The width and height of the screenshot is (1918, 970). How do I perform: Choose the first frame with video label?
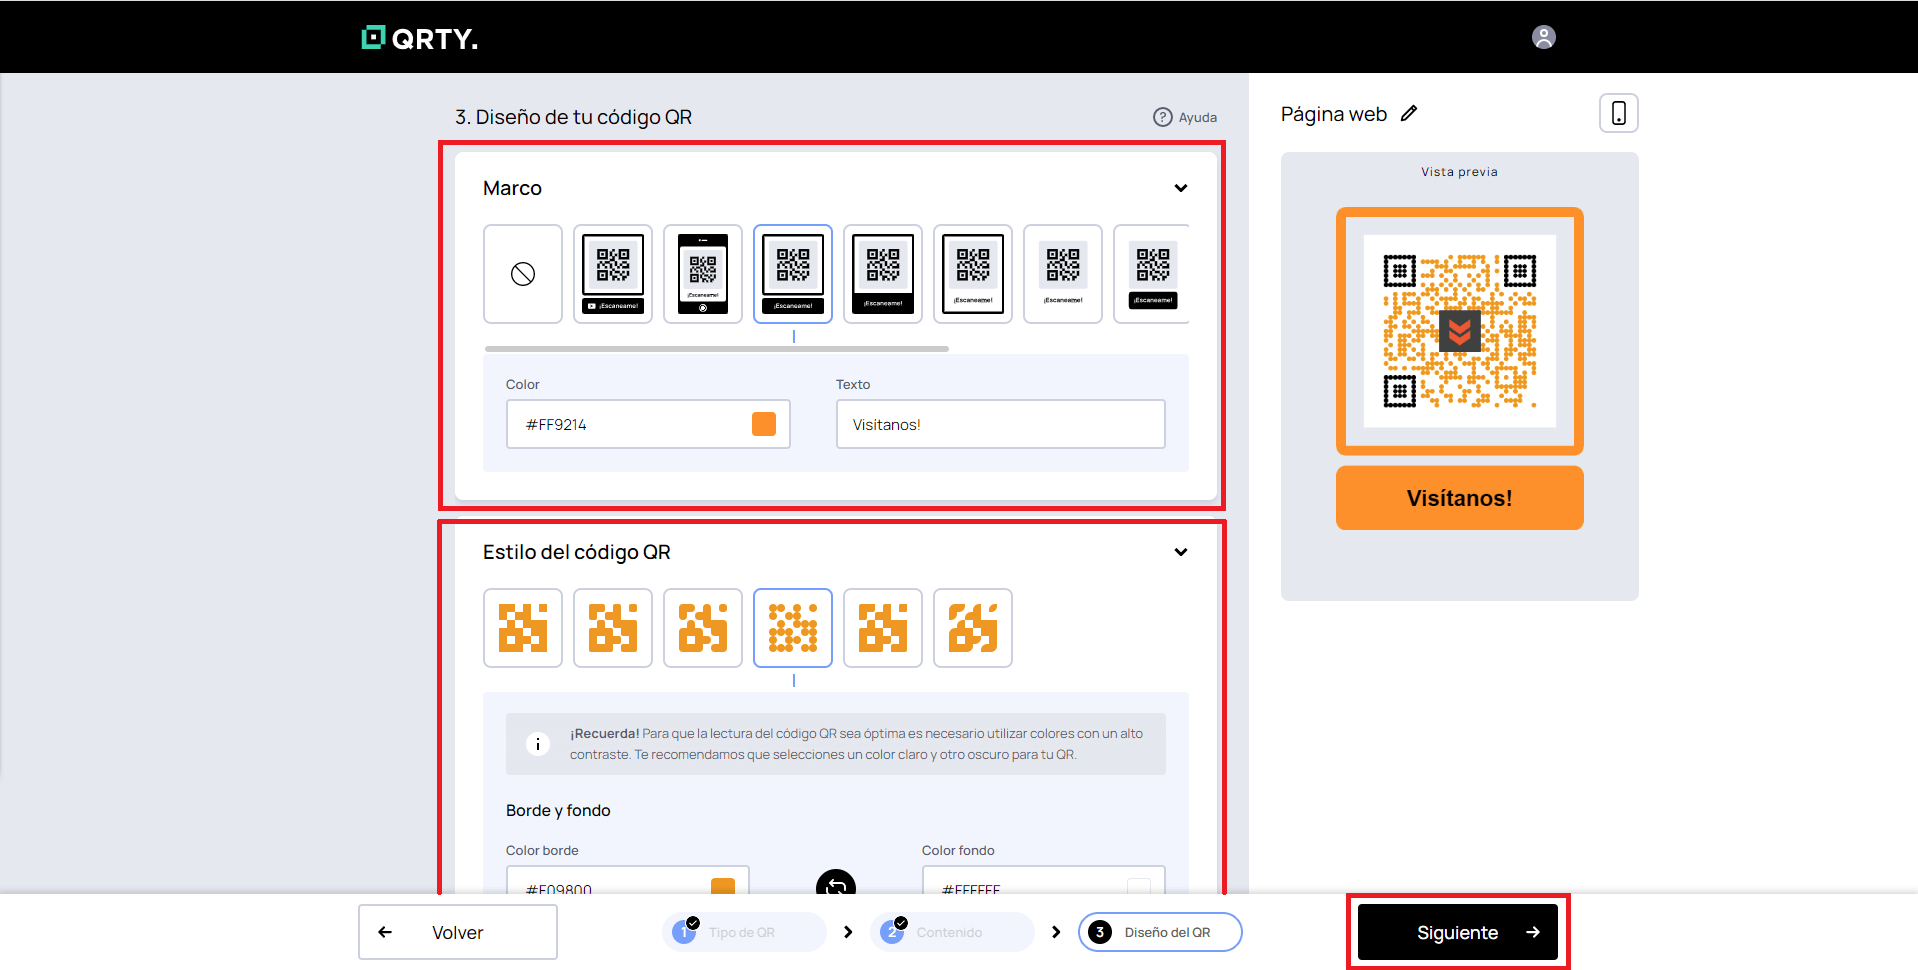coord(613,274)
